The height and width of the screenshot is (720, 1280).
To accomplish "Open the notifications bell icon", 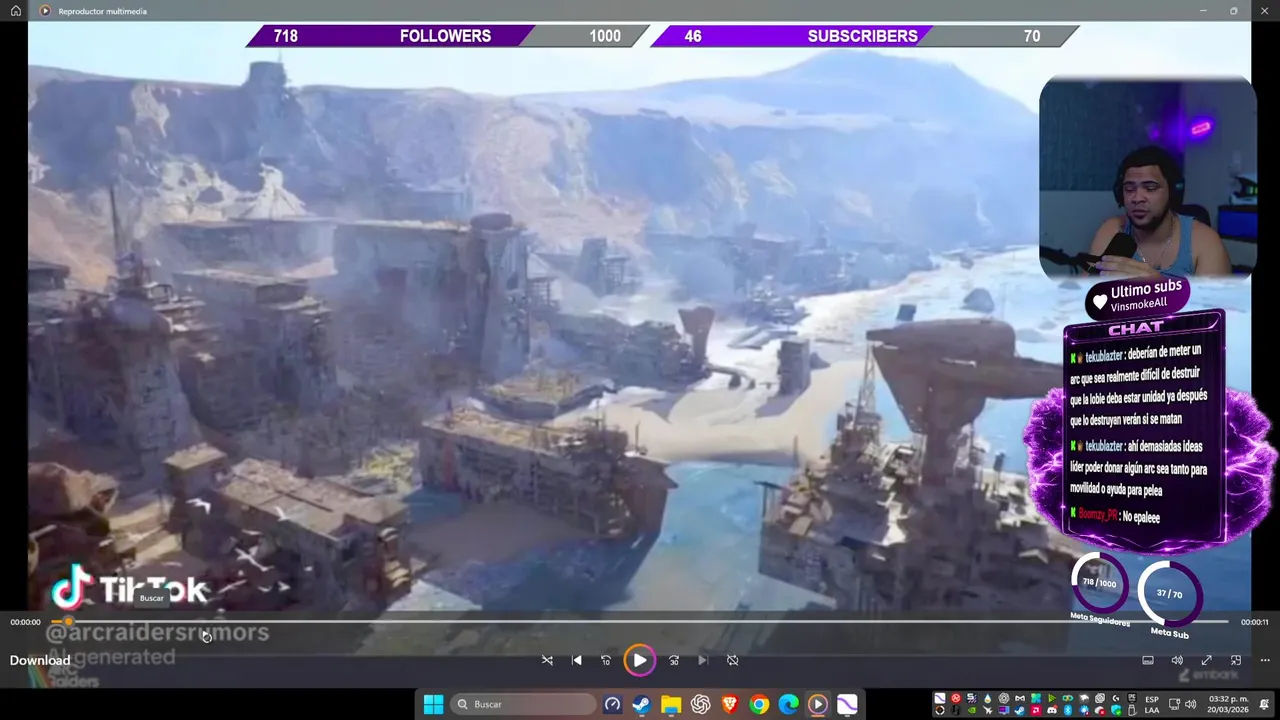I will tap(1264, 704).
